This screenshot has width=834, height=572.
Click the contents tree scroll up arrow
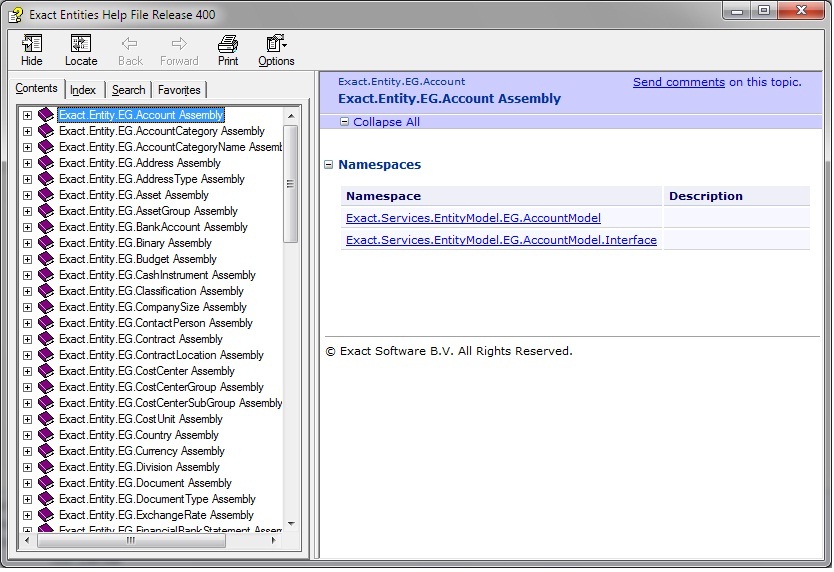291,115
